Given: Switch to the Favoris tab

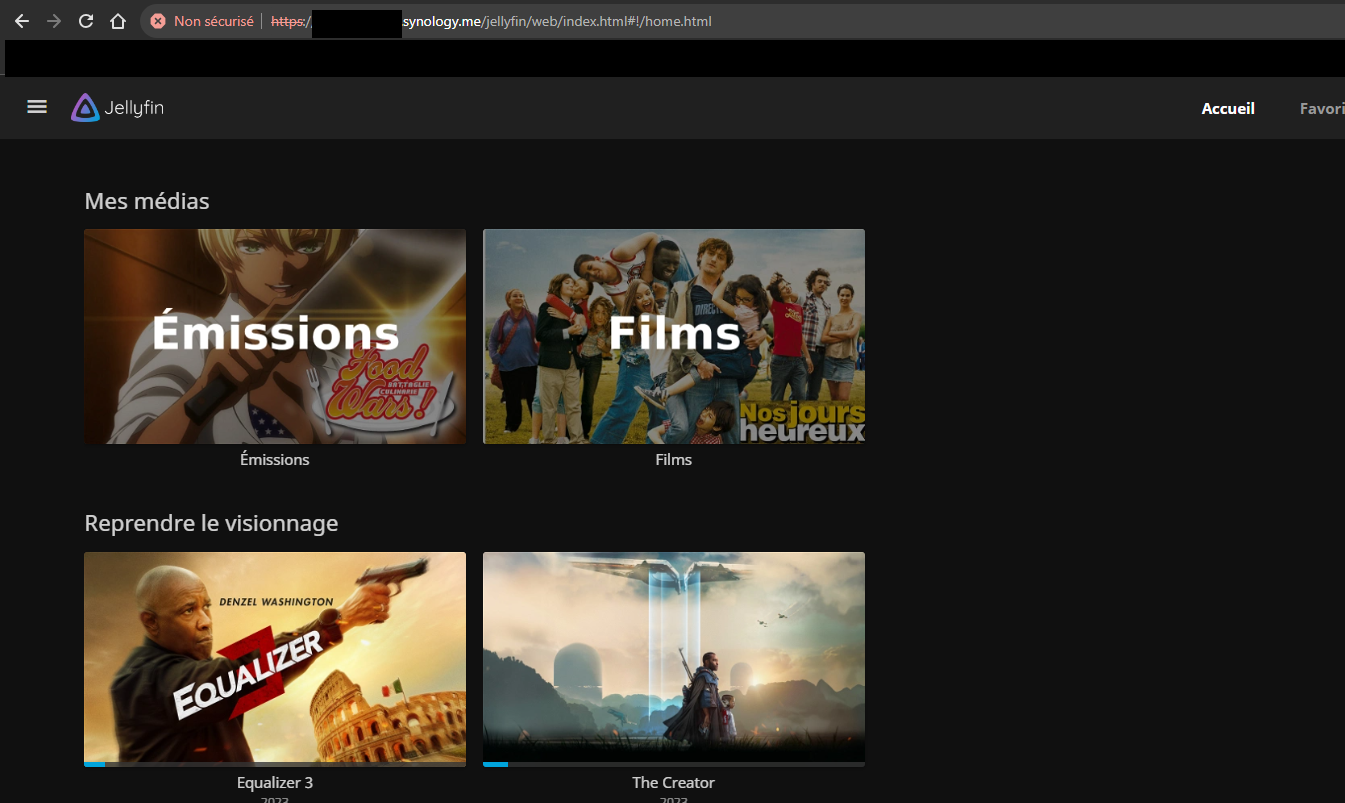Looking at the screenshot, I should click(1321, 109).
